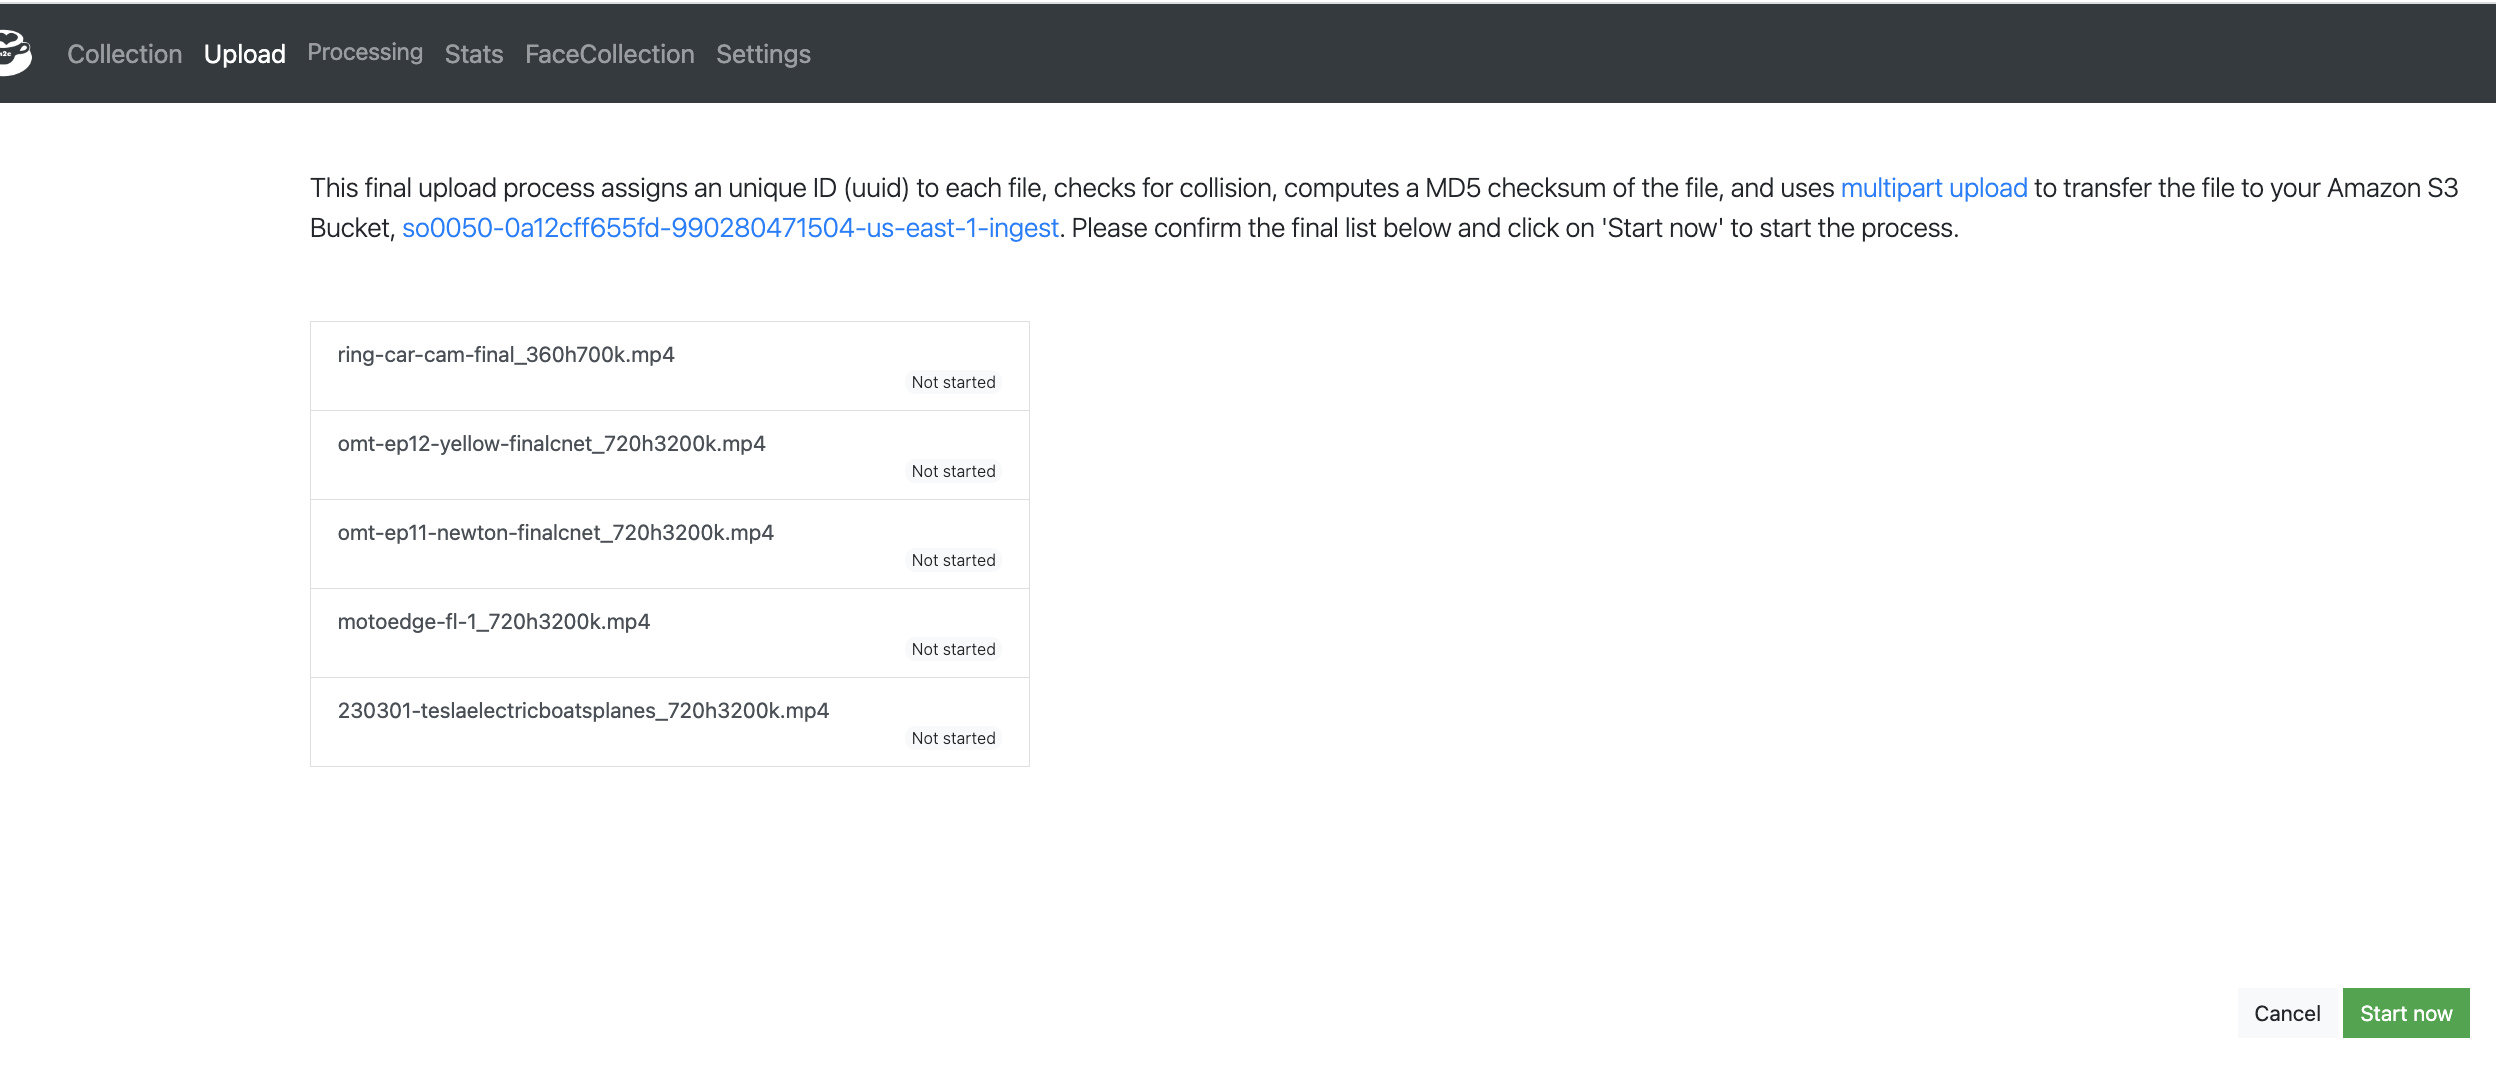2496x1084 pixels.
Task: Switch to the Upload tab
Action: click(244, 54)
